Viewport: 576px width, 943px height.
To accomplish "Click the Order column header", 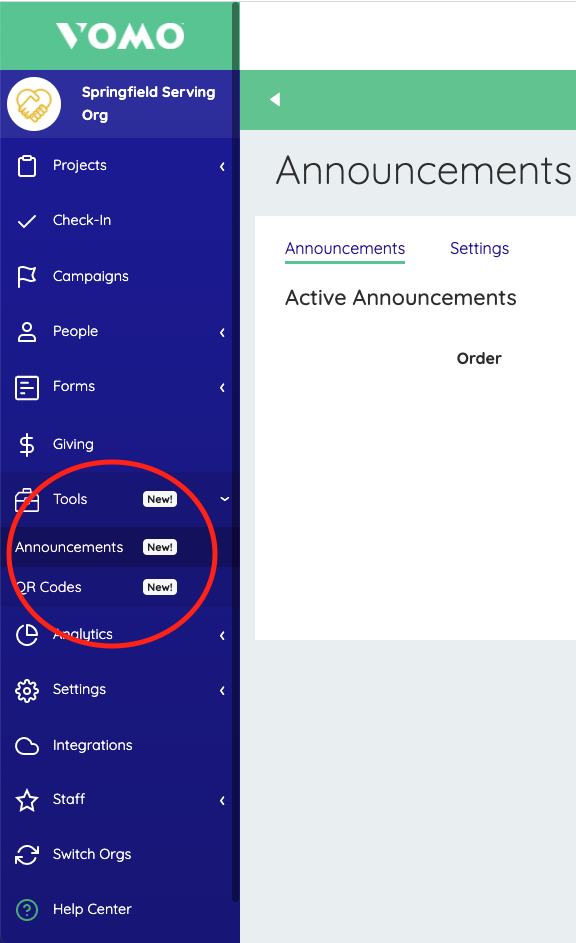I will tap(479, 358).
